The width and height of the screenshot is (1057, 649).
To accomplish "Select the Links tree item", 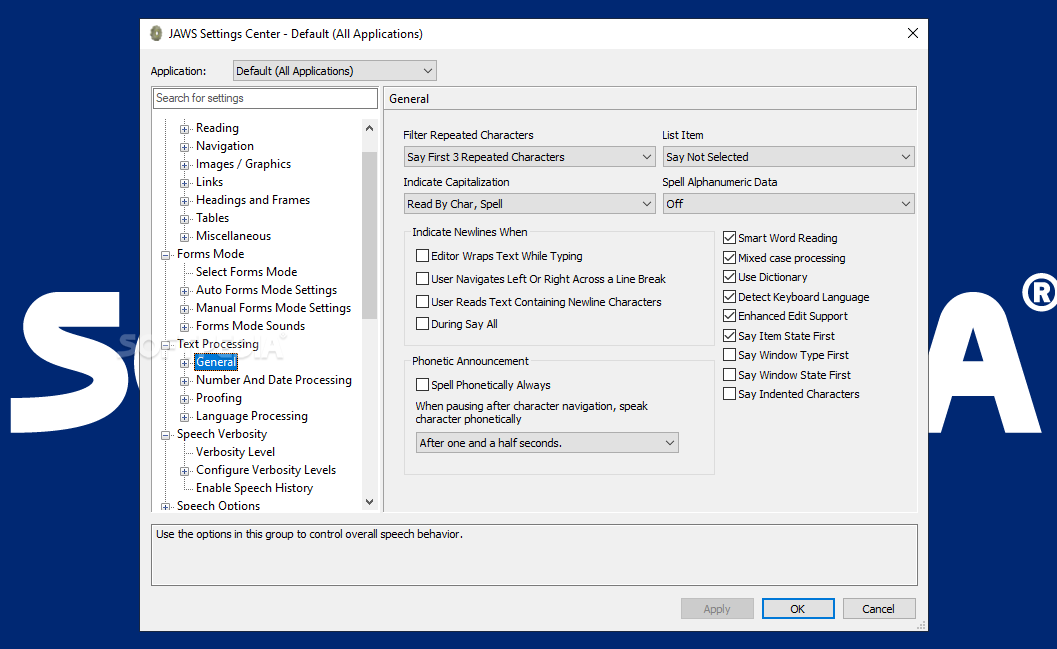I will [210, 182].
